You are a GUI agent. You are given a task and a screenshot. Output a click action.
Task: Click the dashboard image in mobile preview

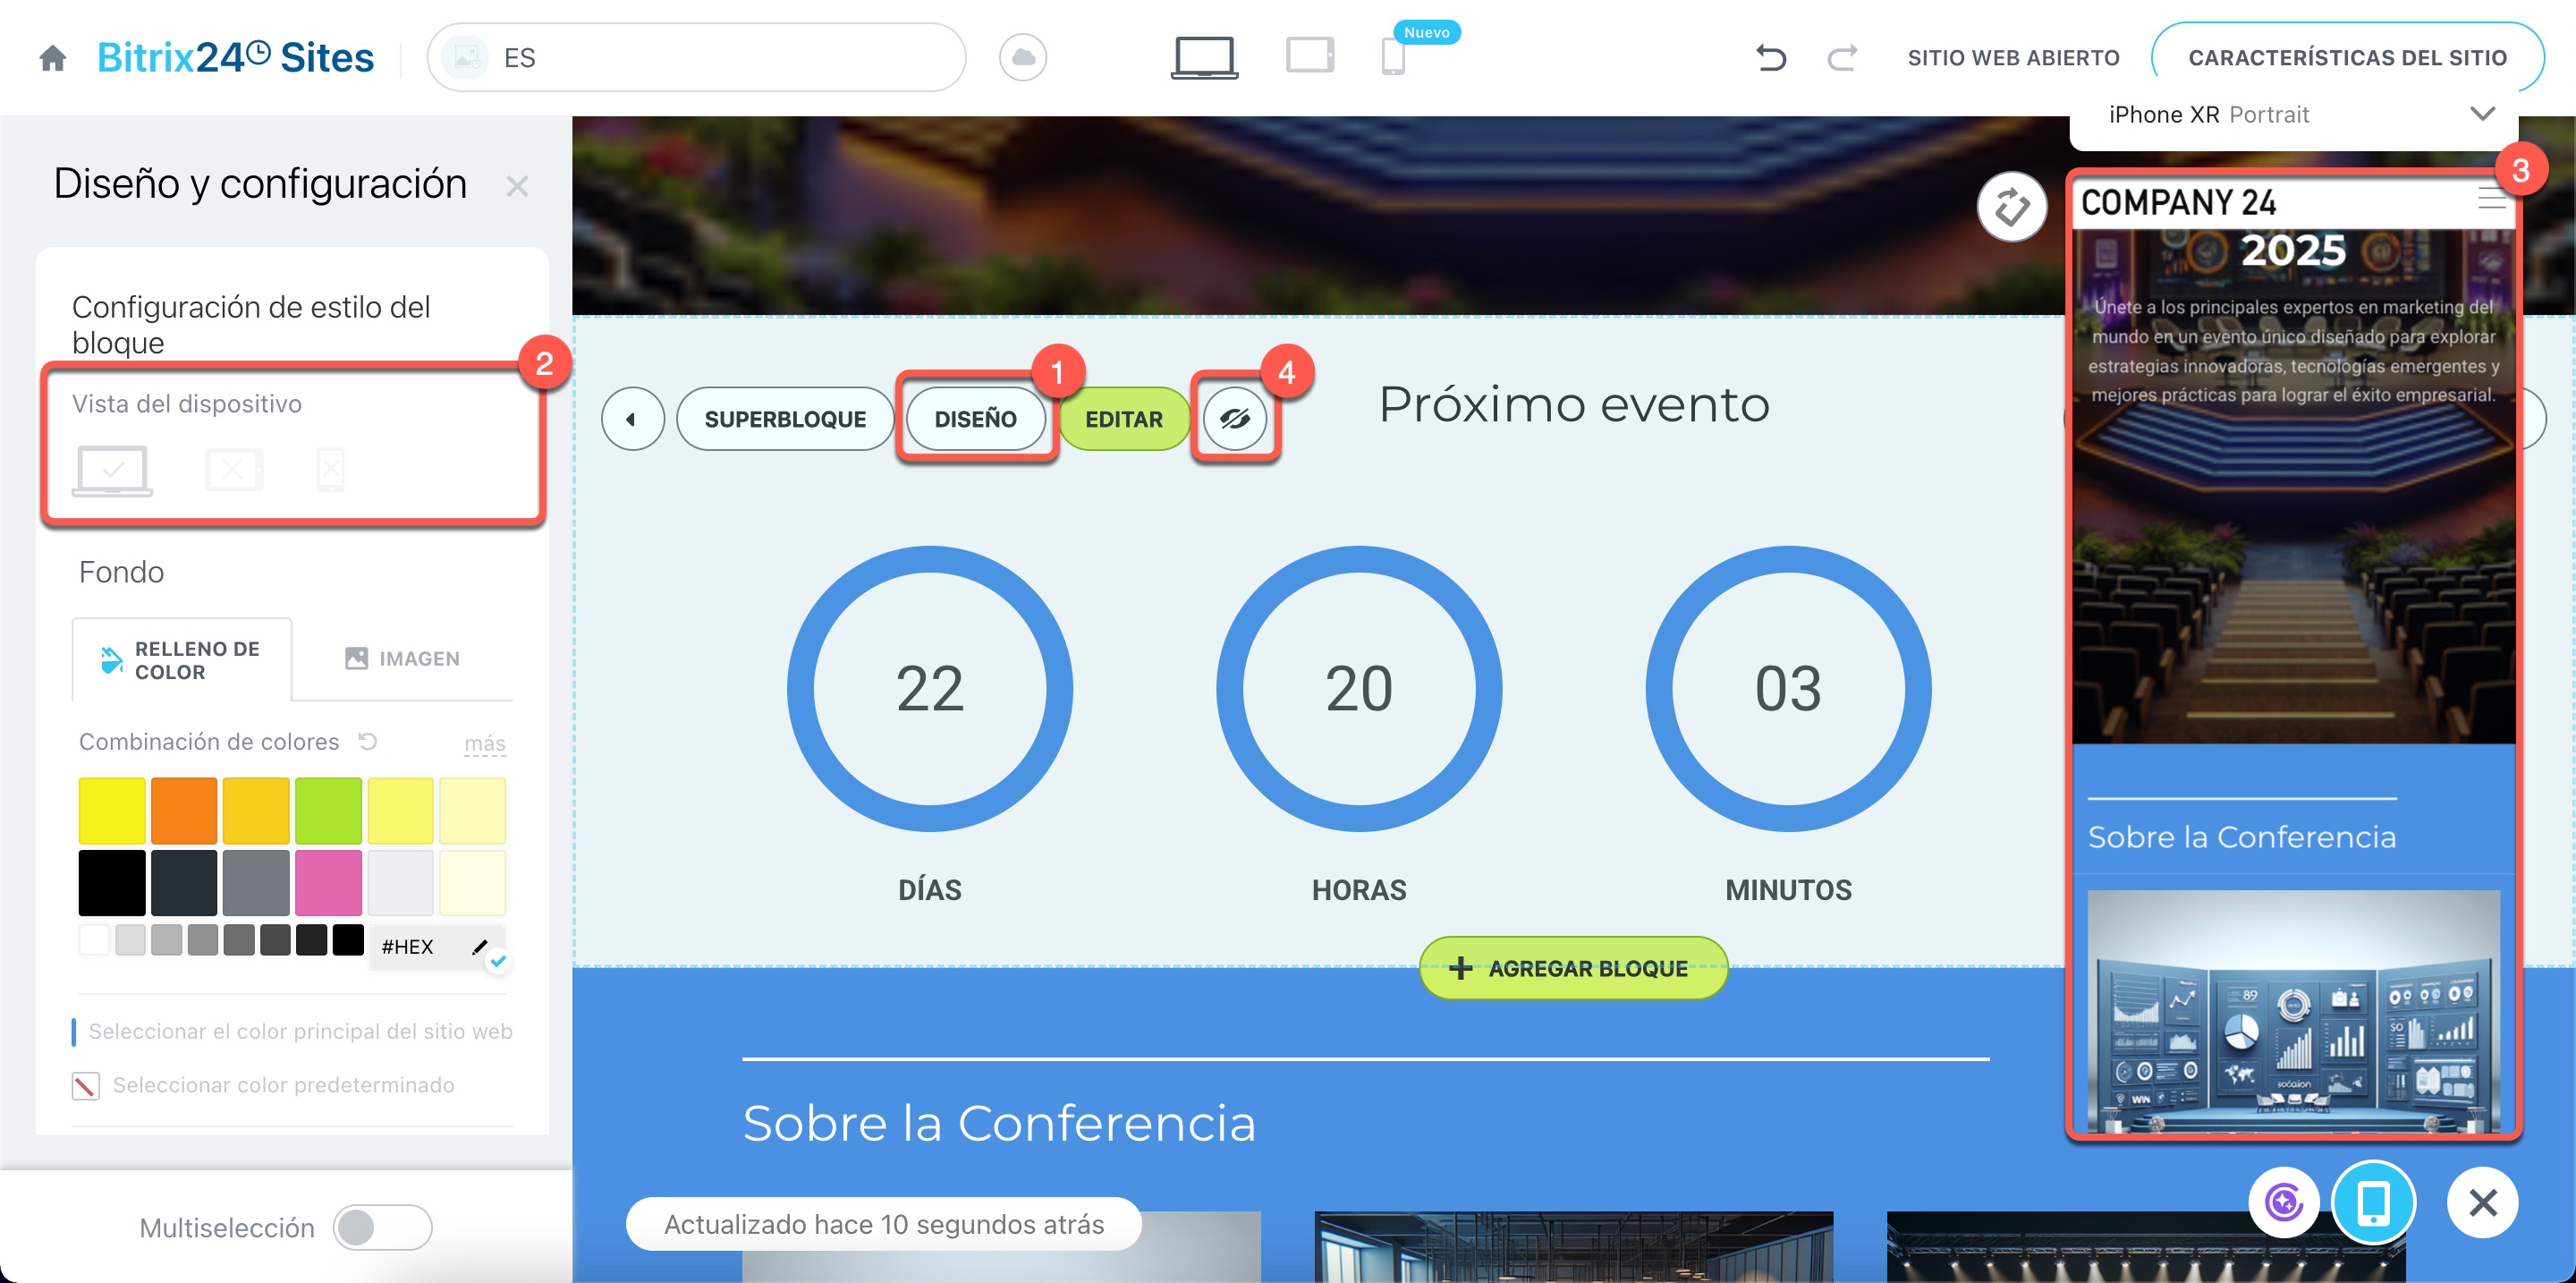(x=2293, y=1010)
